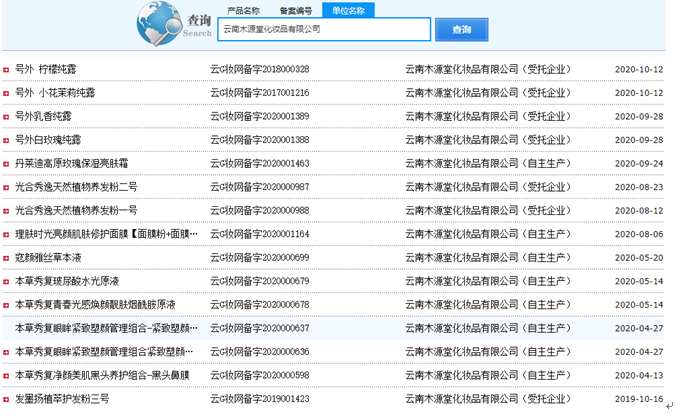Click record number 云G妆网备字2020000678
This screenshot has height=416, width=698.
(260, 305)
